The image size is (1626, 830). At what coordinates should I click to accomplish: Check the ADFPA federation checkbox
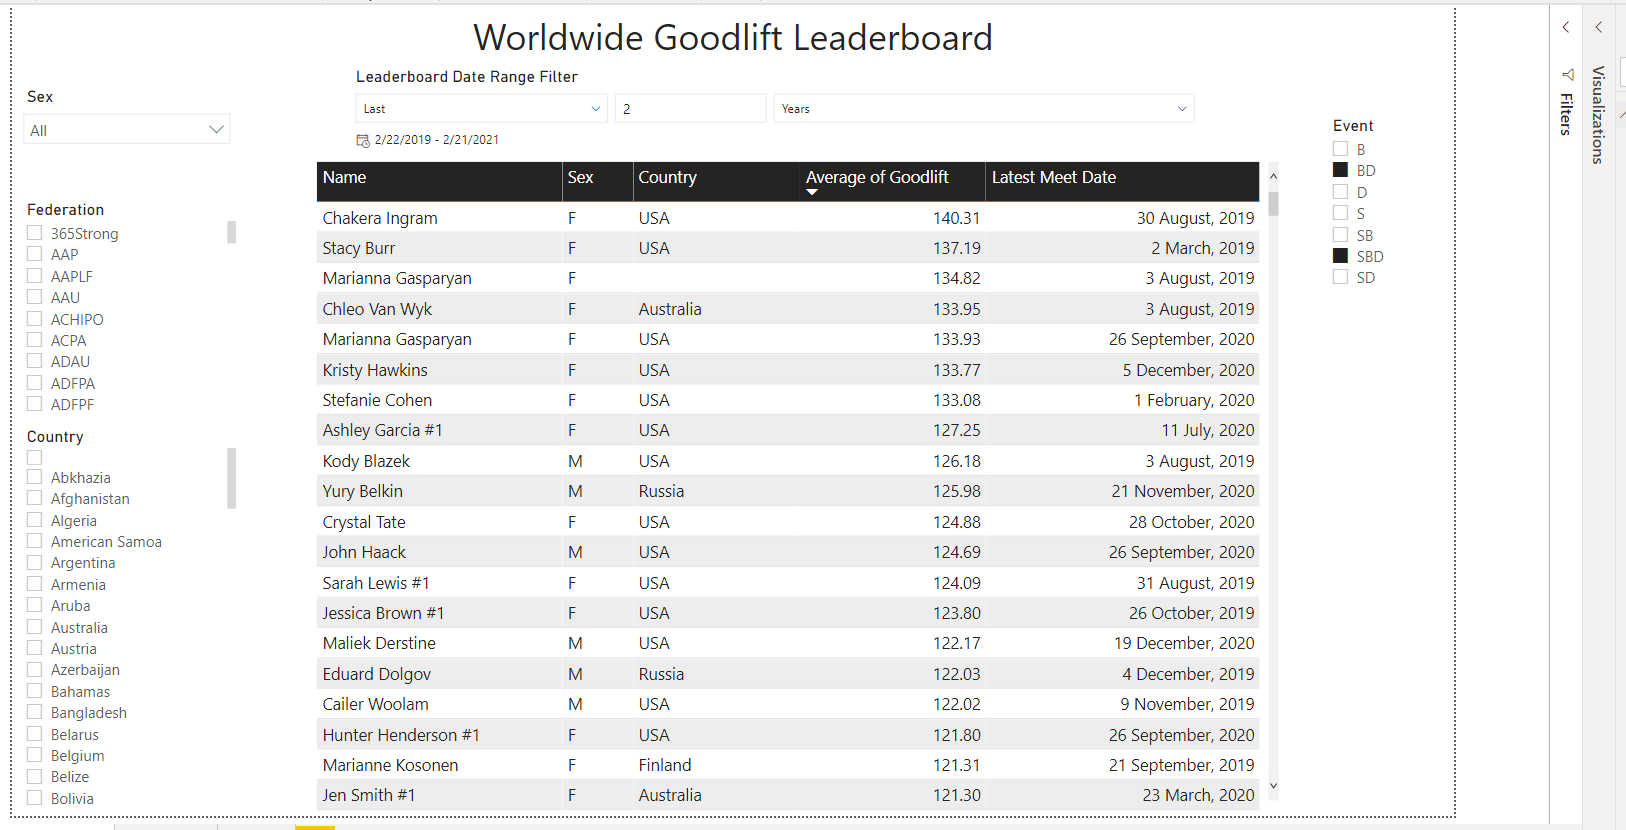click(x=34, y=383)
